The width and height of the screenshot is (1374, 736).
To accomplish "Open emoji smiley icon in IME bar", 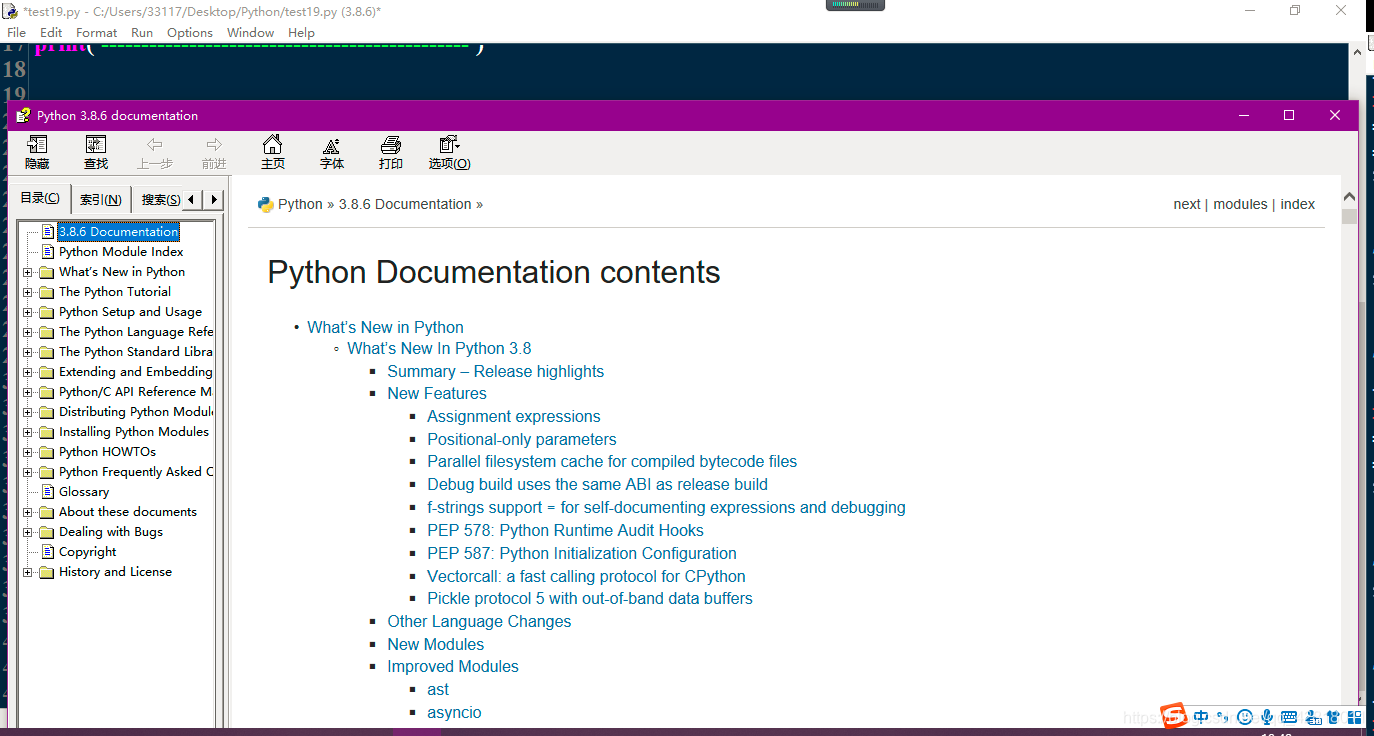I will click(1245, 717).
